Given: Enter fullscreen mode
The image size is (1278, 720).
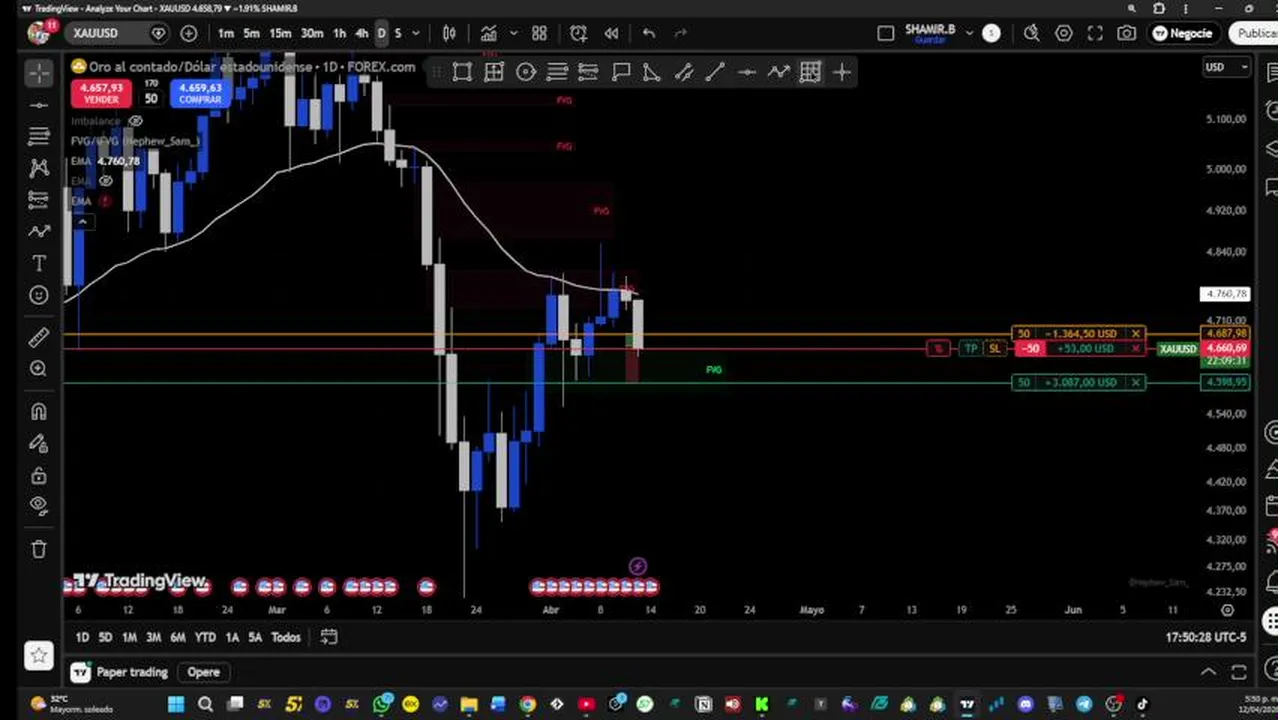Looking at the screenshot, I should click(x=1095, y=33).
